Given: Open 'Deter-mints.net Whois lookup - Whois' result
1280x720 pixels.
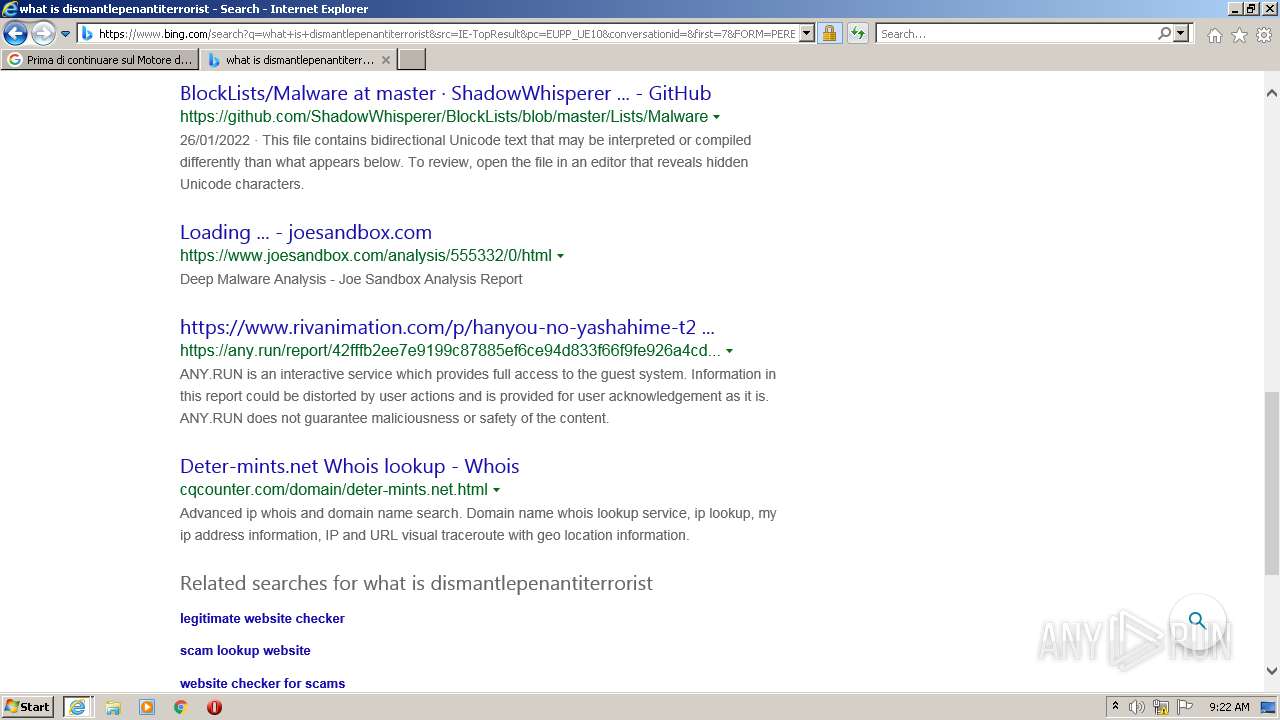Looking at the screenshot, I should (x=349, y=466).
